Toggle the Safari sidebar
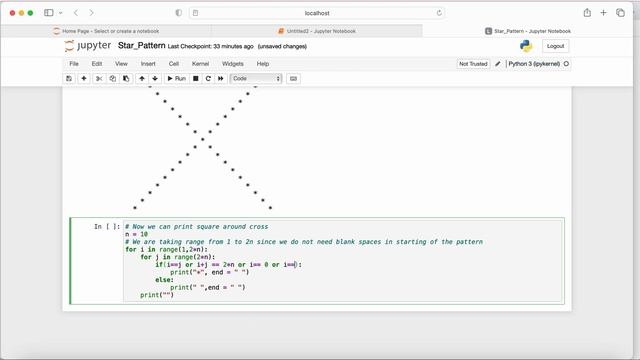The image size is (640, 360). pyautogui.click(x=49, y=13)
